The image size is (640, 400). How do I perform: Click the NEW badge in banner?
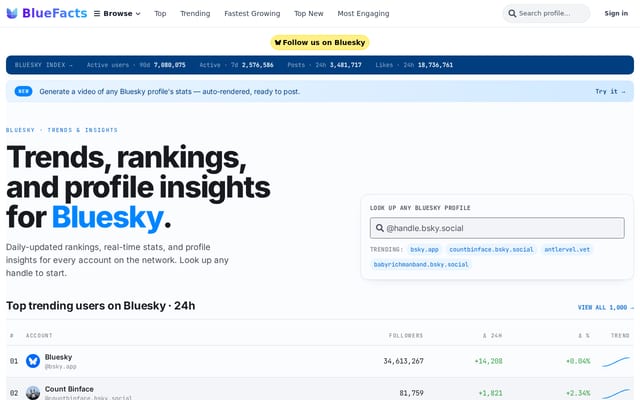pos(23,91)
